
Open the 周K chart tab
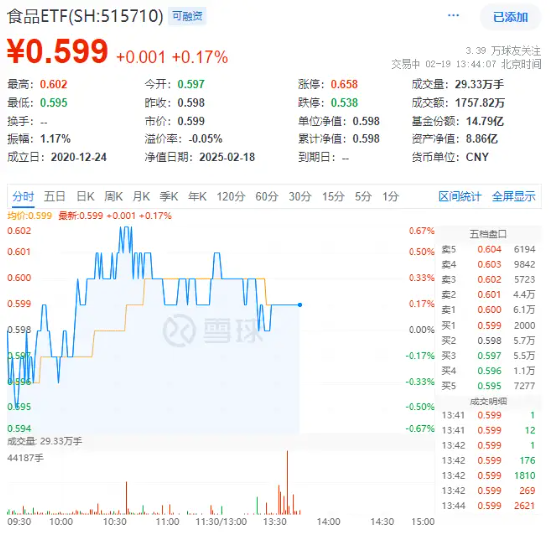[113, 196]
